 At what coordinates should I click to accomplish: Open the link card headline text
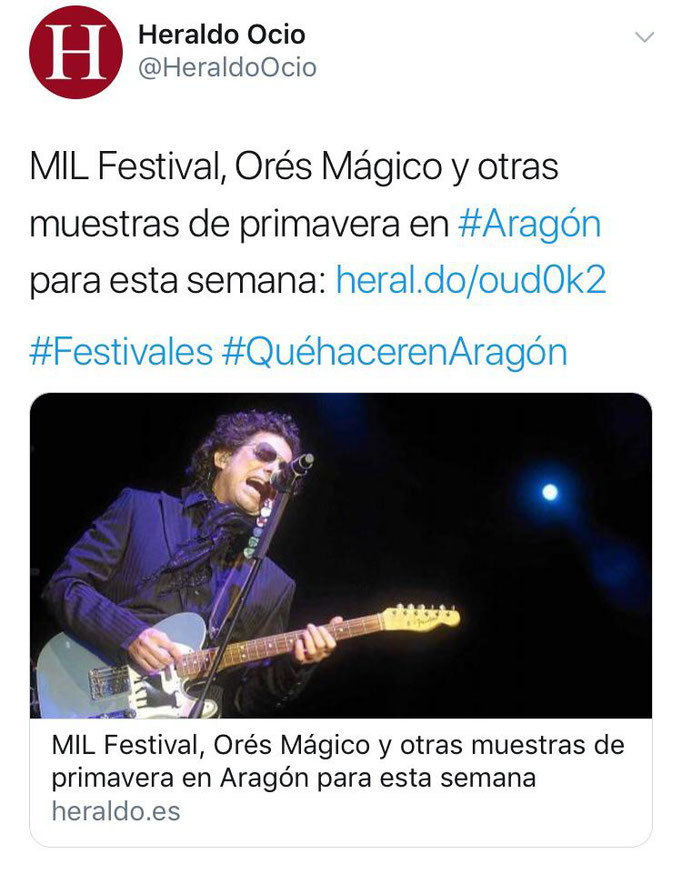(x=338, y=761)
